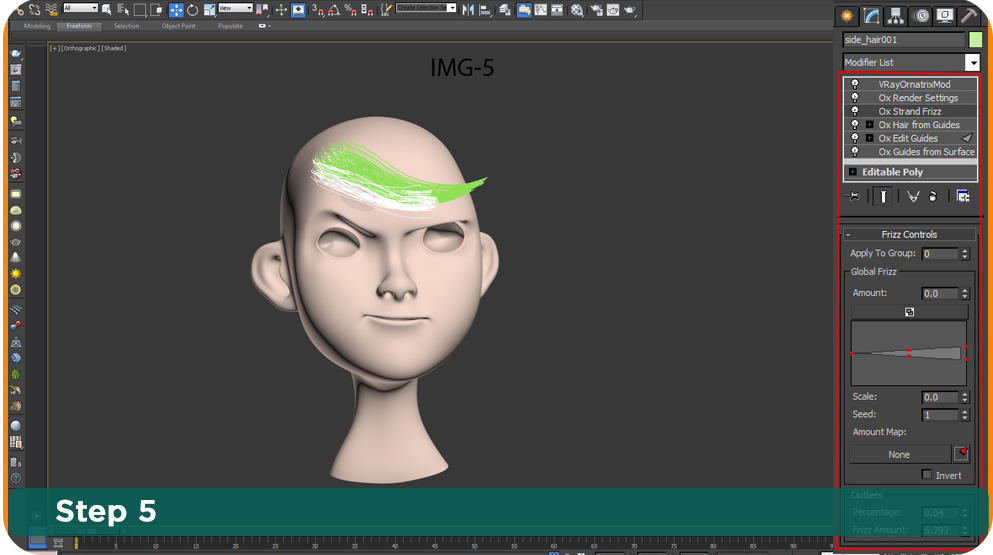Activate the Rotate tool in toolbar
Viewport: 993px width, 555px height.
tap(193, 10)
